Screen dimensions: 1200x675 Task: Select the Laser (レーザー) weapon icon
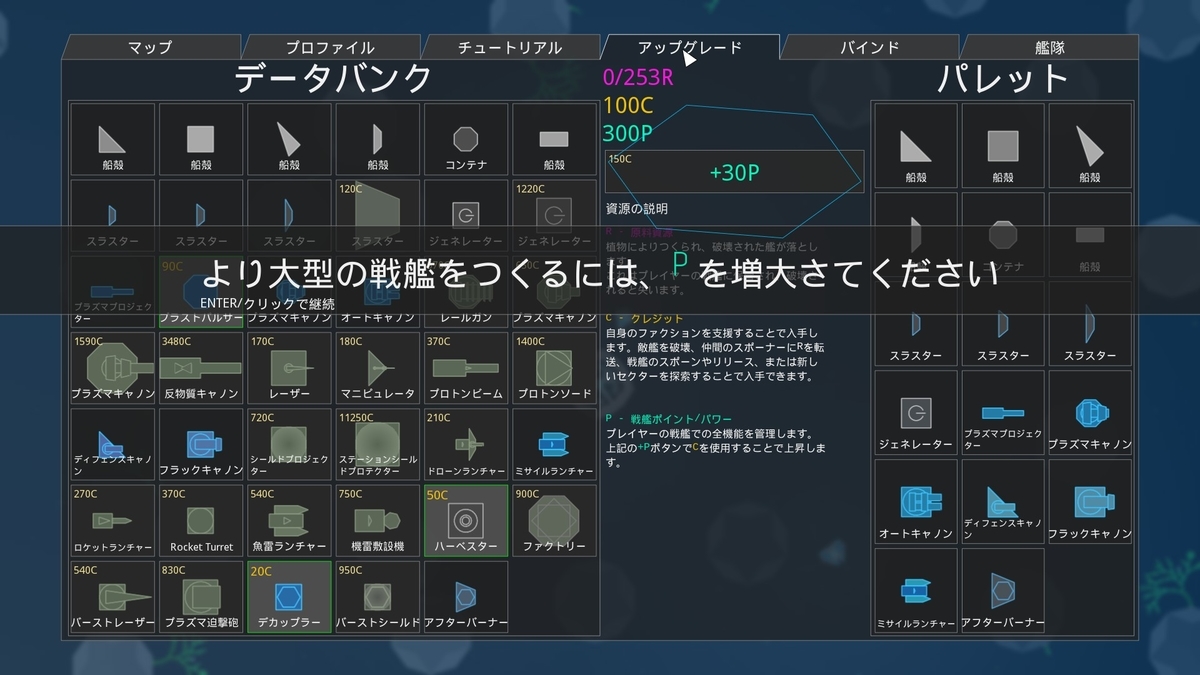point(288,367)
